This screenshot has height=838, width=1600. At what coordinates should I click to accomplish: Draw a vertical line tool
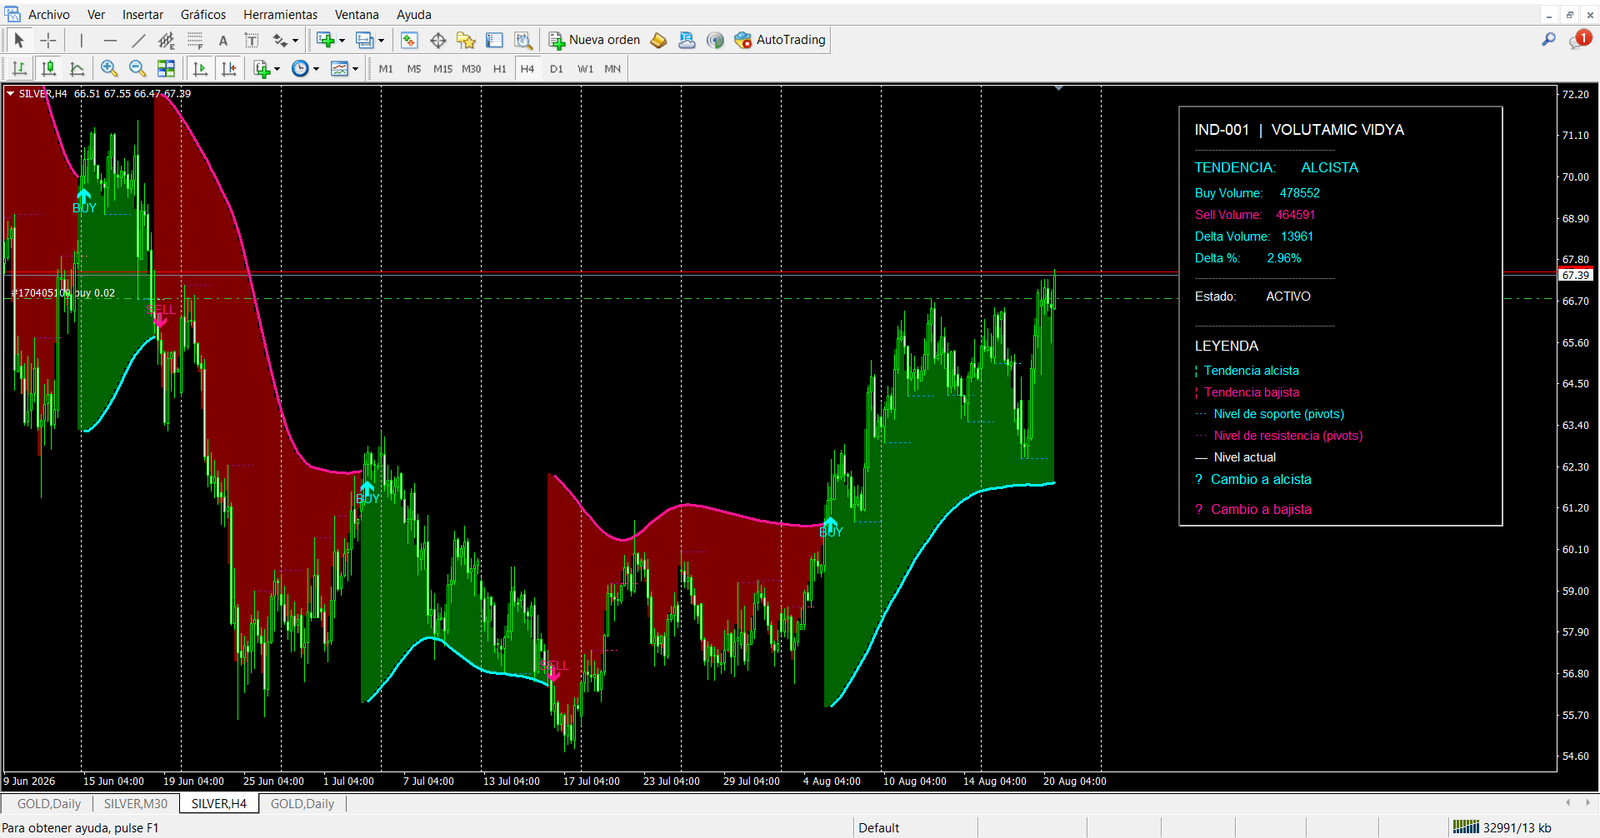pos(81,40)
